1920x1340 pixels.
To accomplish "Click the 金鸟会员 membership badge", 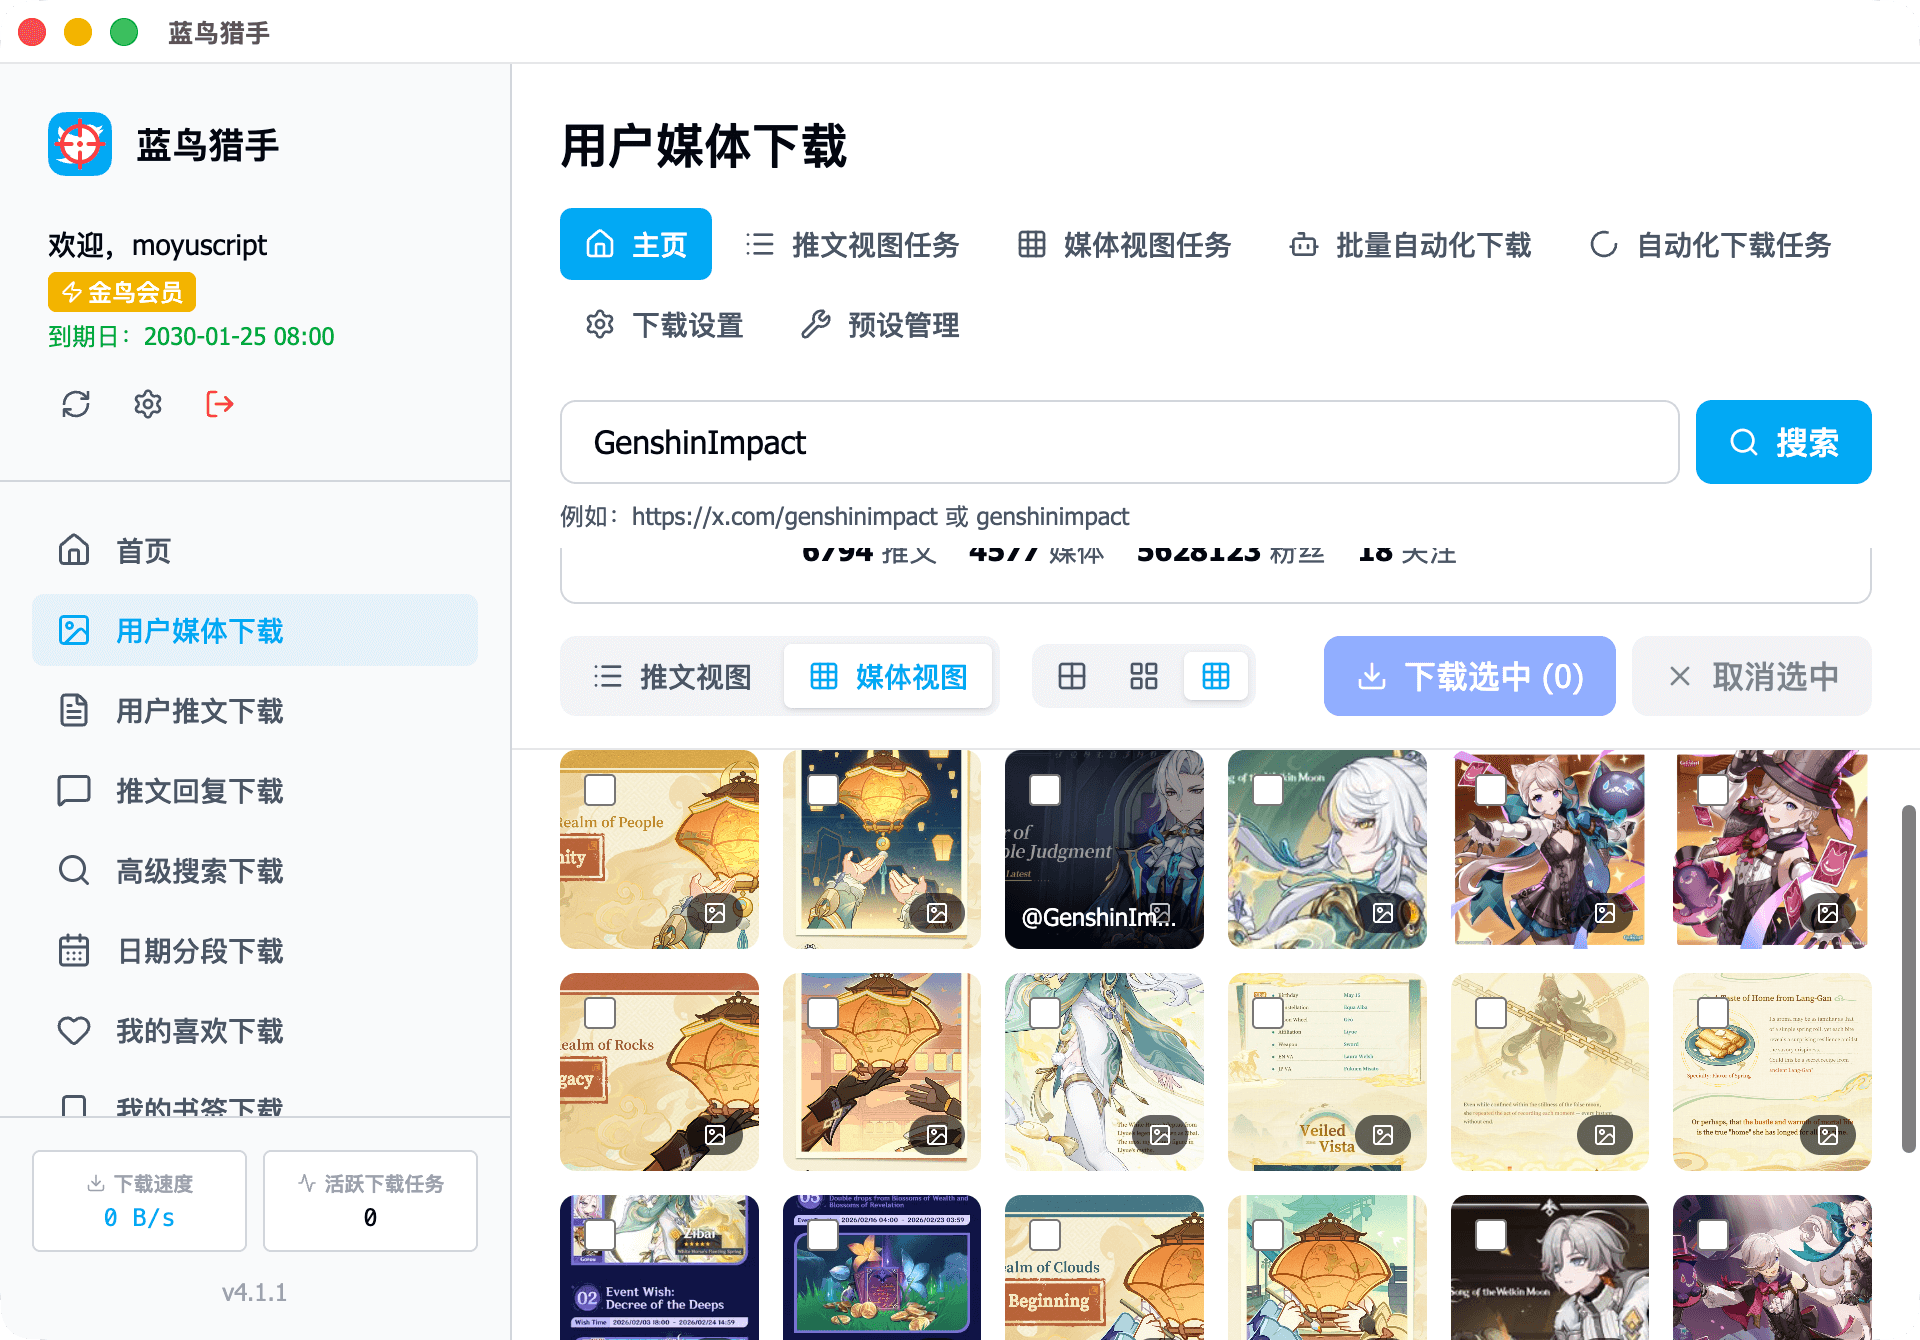I will 122,292.
